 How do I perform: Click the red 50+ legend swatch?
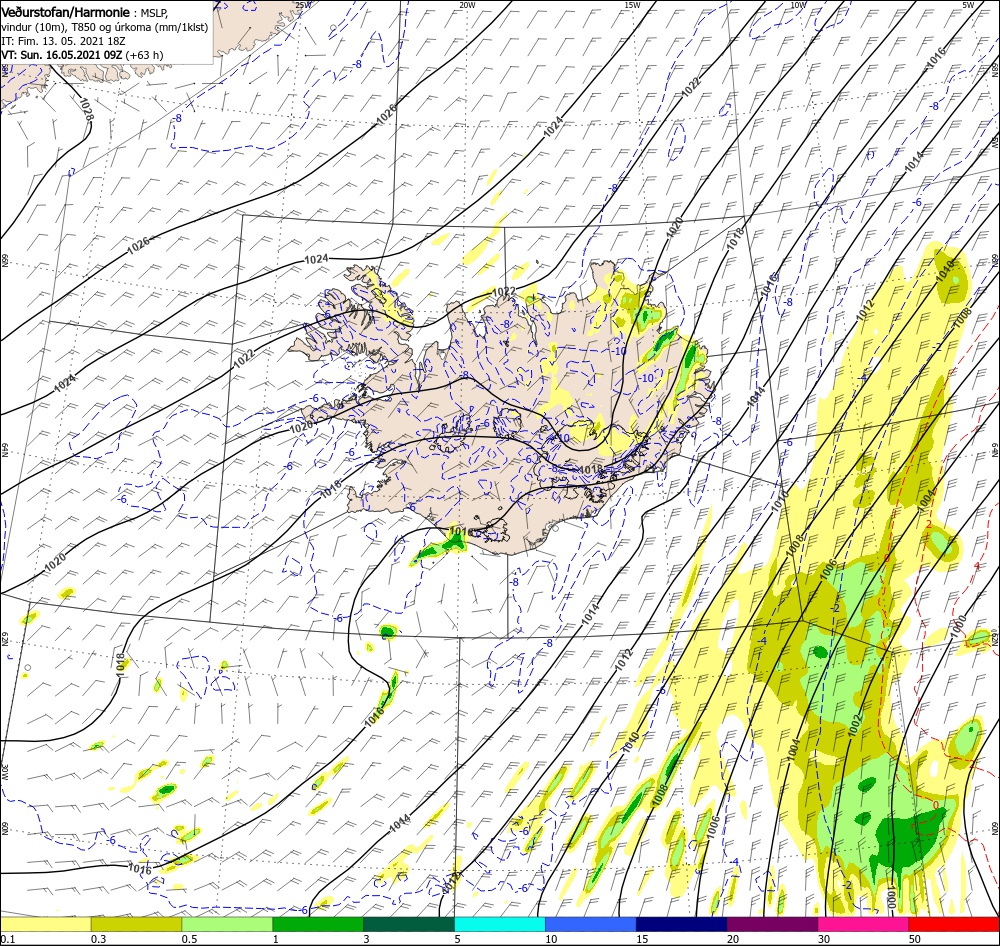coord(954,924)
